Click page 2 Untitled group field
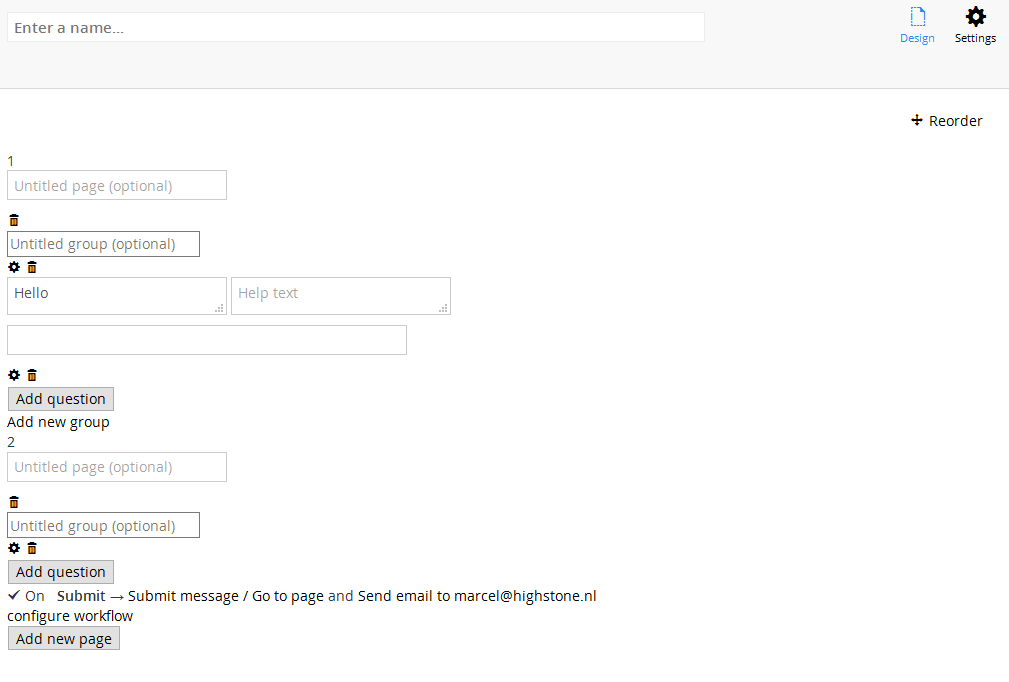The width and height of the screenshot is (1009, 682). 104,525
